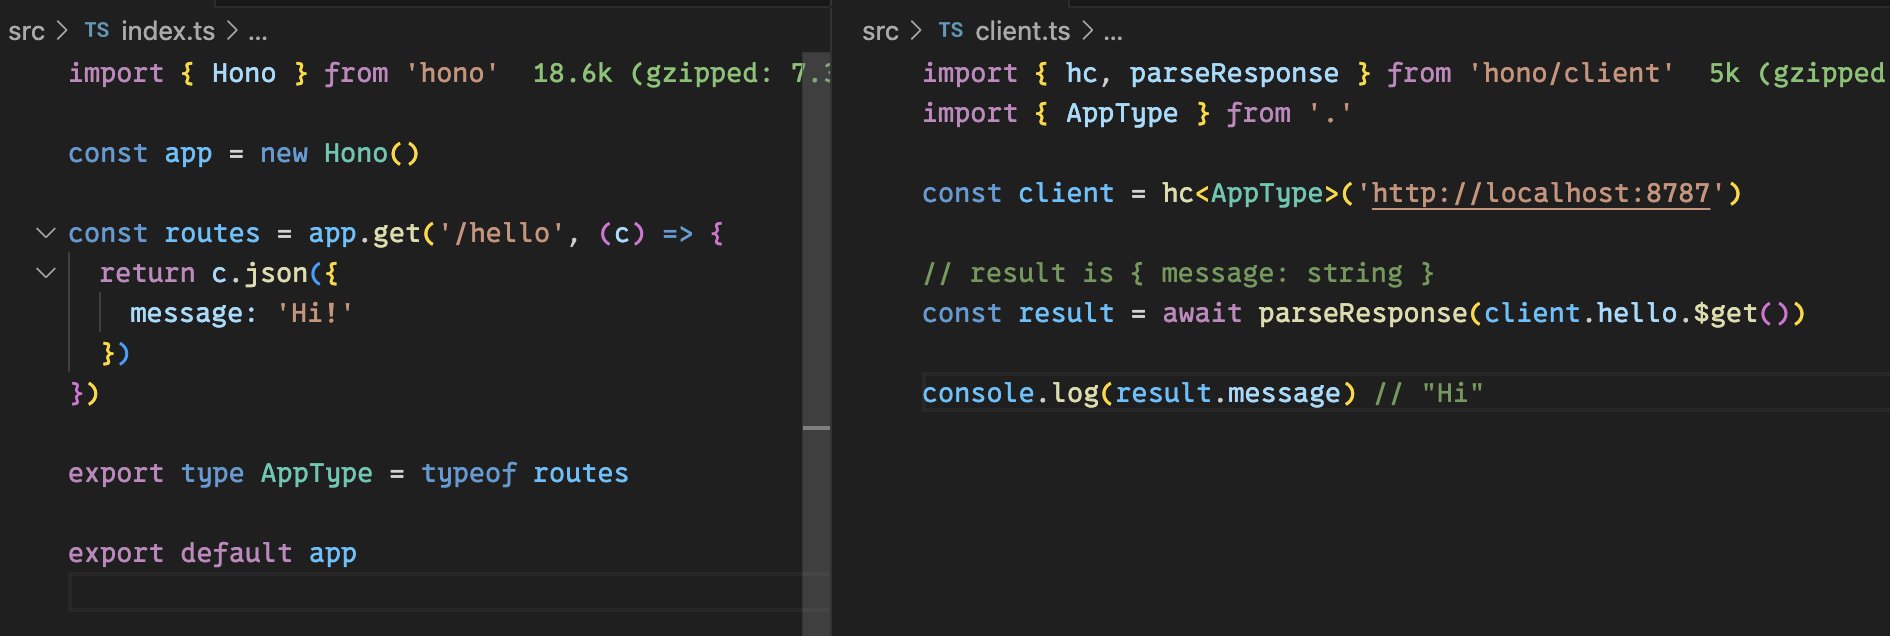Click the 'hono/client' import string
The width and height of the screenshot is (1890, 636).
click(x=1571, y=73)
